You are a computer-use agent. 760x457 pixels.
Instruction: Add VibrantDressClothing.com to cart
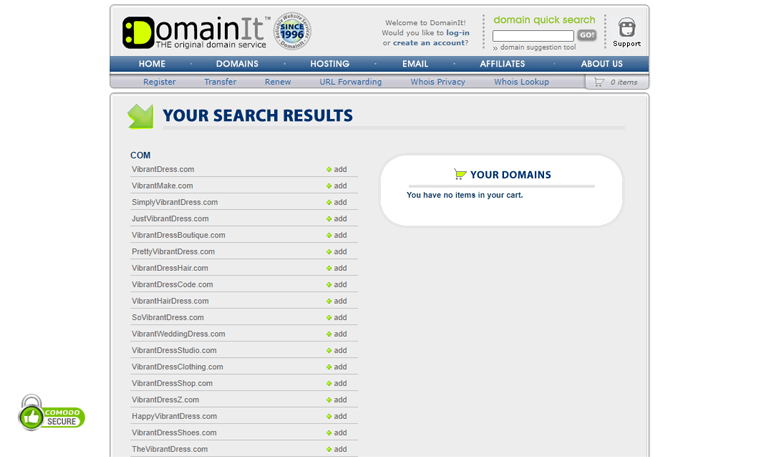336,367
